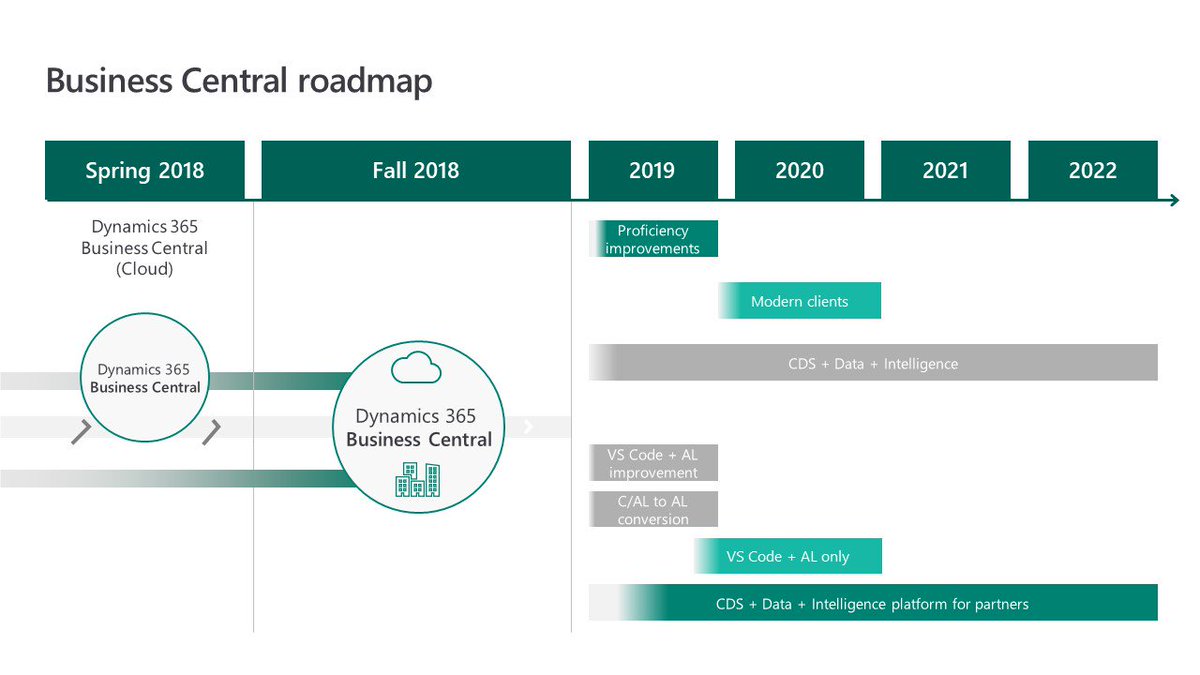Screen dimensions: 1200x675
Task: Select the 2019 timeline header
Action: pos(652,170)
